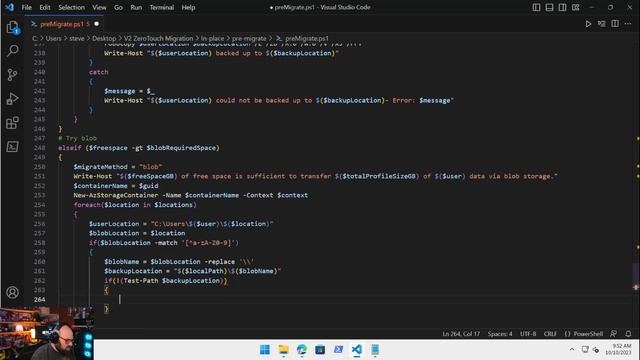
Task: Open the Explorer view in activity bar
Action: [13, 27]
